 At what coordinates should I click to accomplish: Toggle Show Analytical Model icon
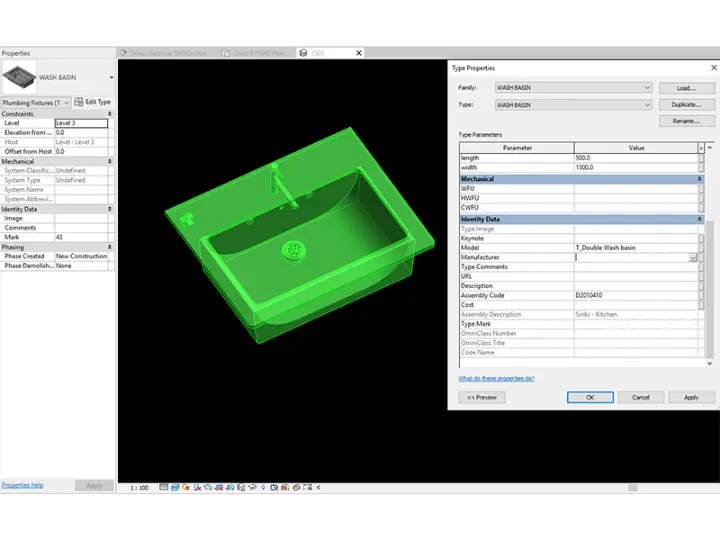[285, 487]
